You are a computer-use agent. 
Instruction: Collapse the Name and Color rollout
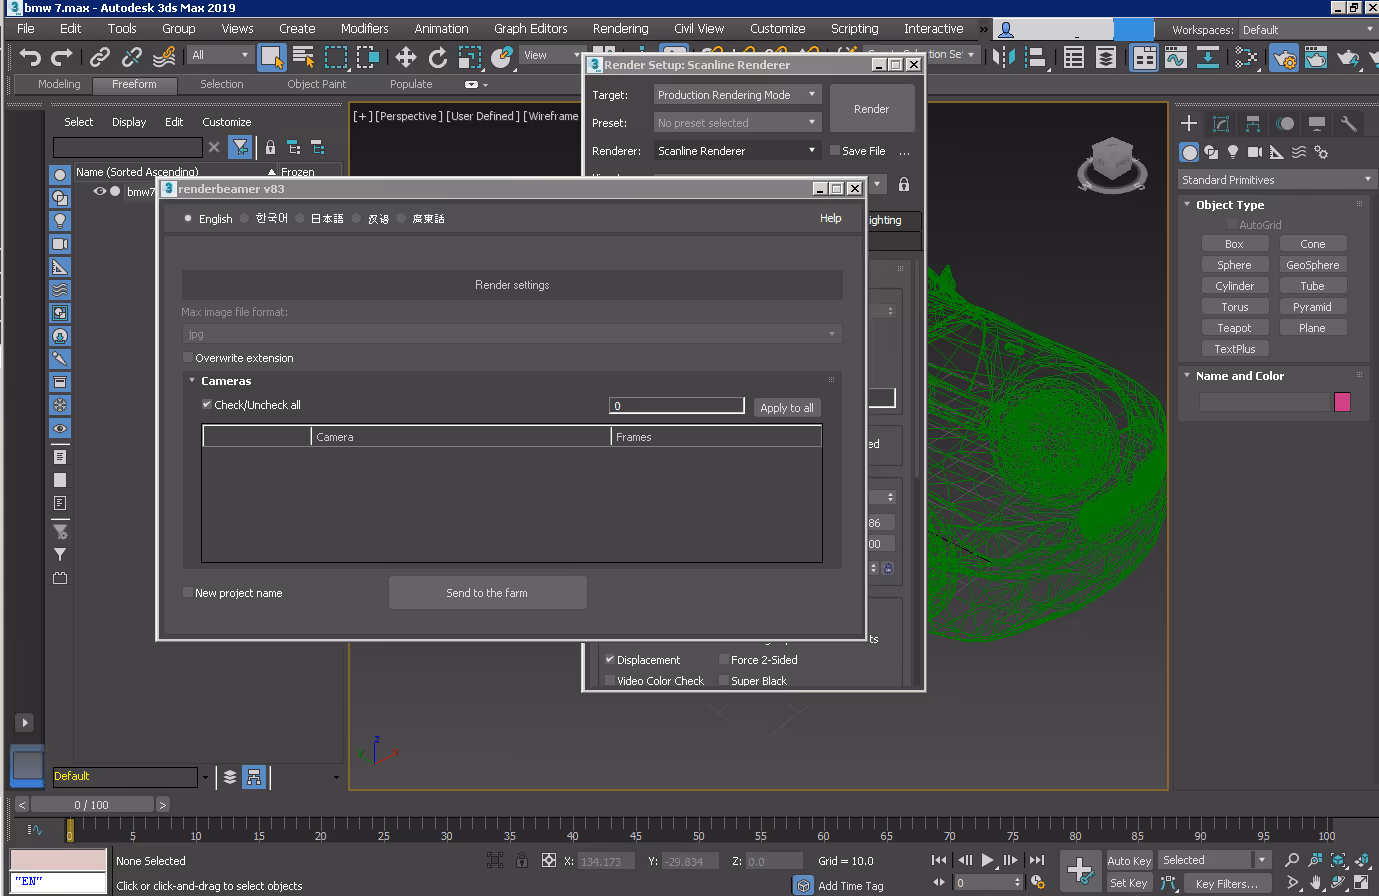tap(1187, 376)
